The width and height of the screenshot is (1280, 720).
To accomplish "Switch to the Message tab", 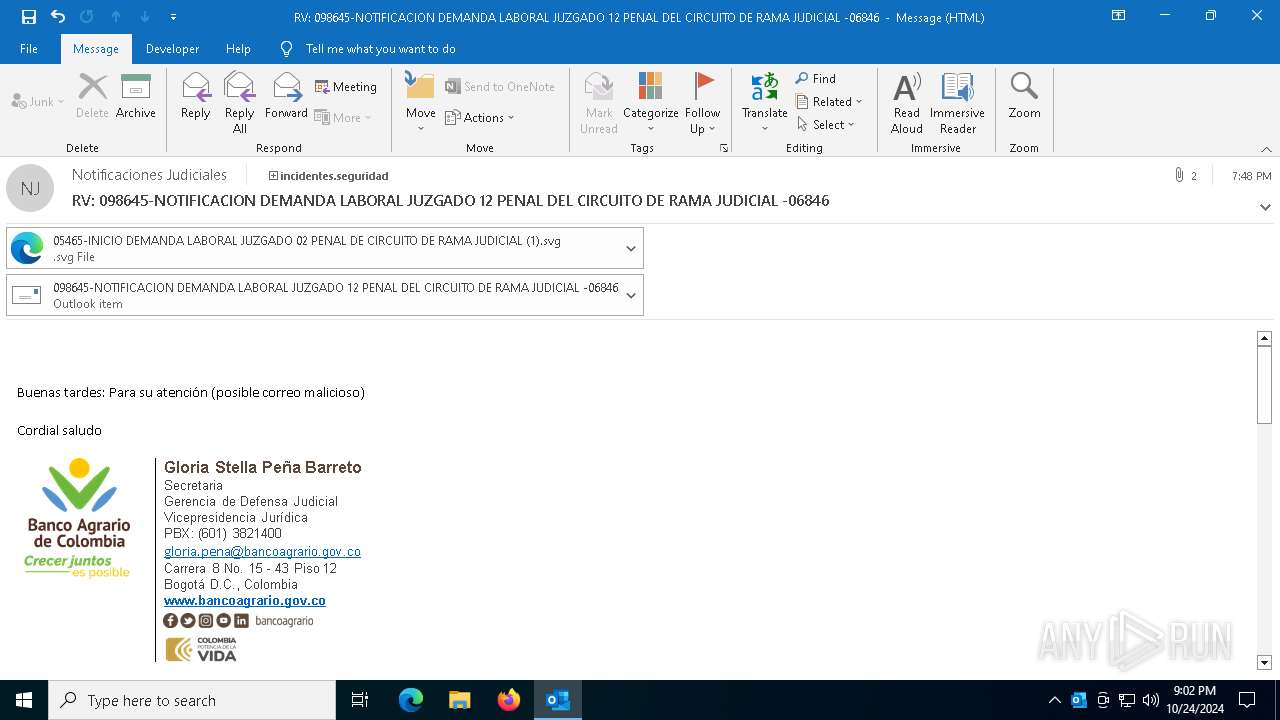I will pyautogui.click(x=96, y=48).
